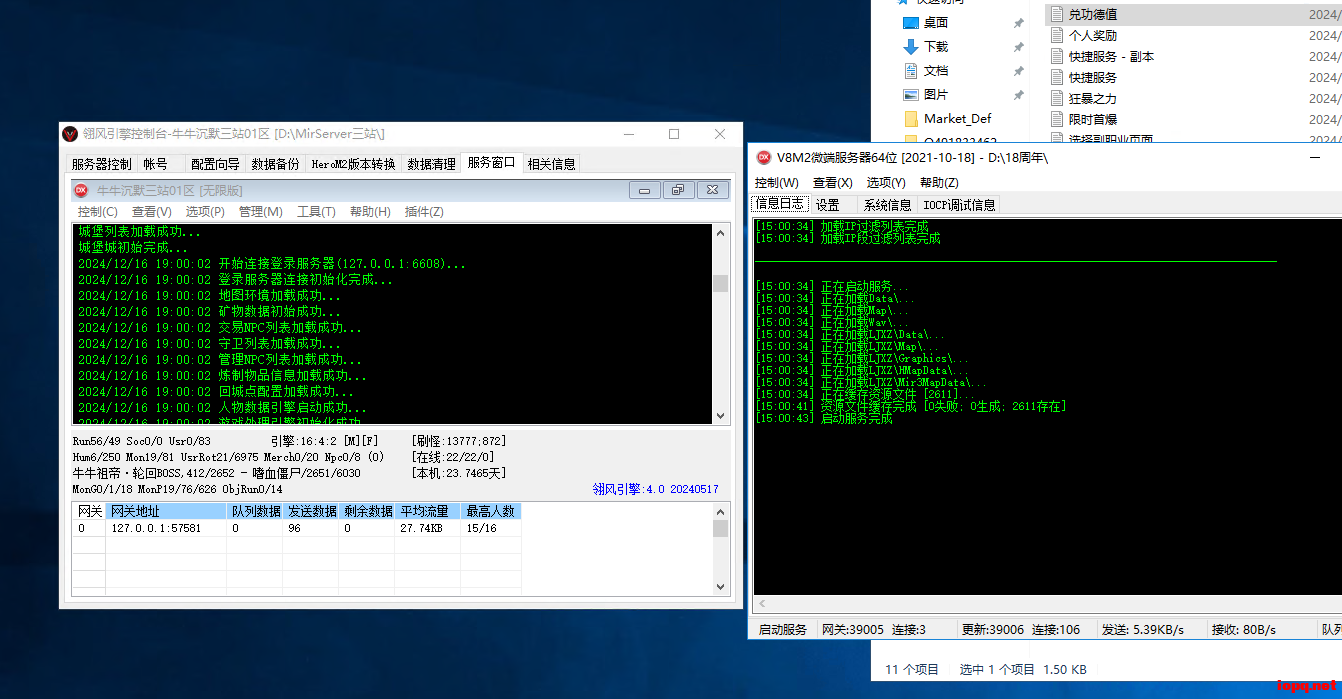
Task: Open the 选项(P) menu
Action: click(205, 212)
